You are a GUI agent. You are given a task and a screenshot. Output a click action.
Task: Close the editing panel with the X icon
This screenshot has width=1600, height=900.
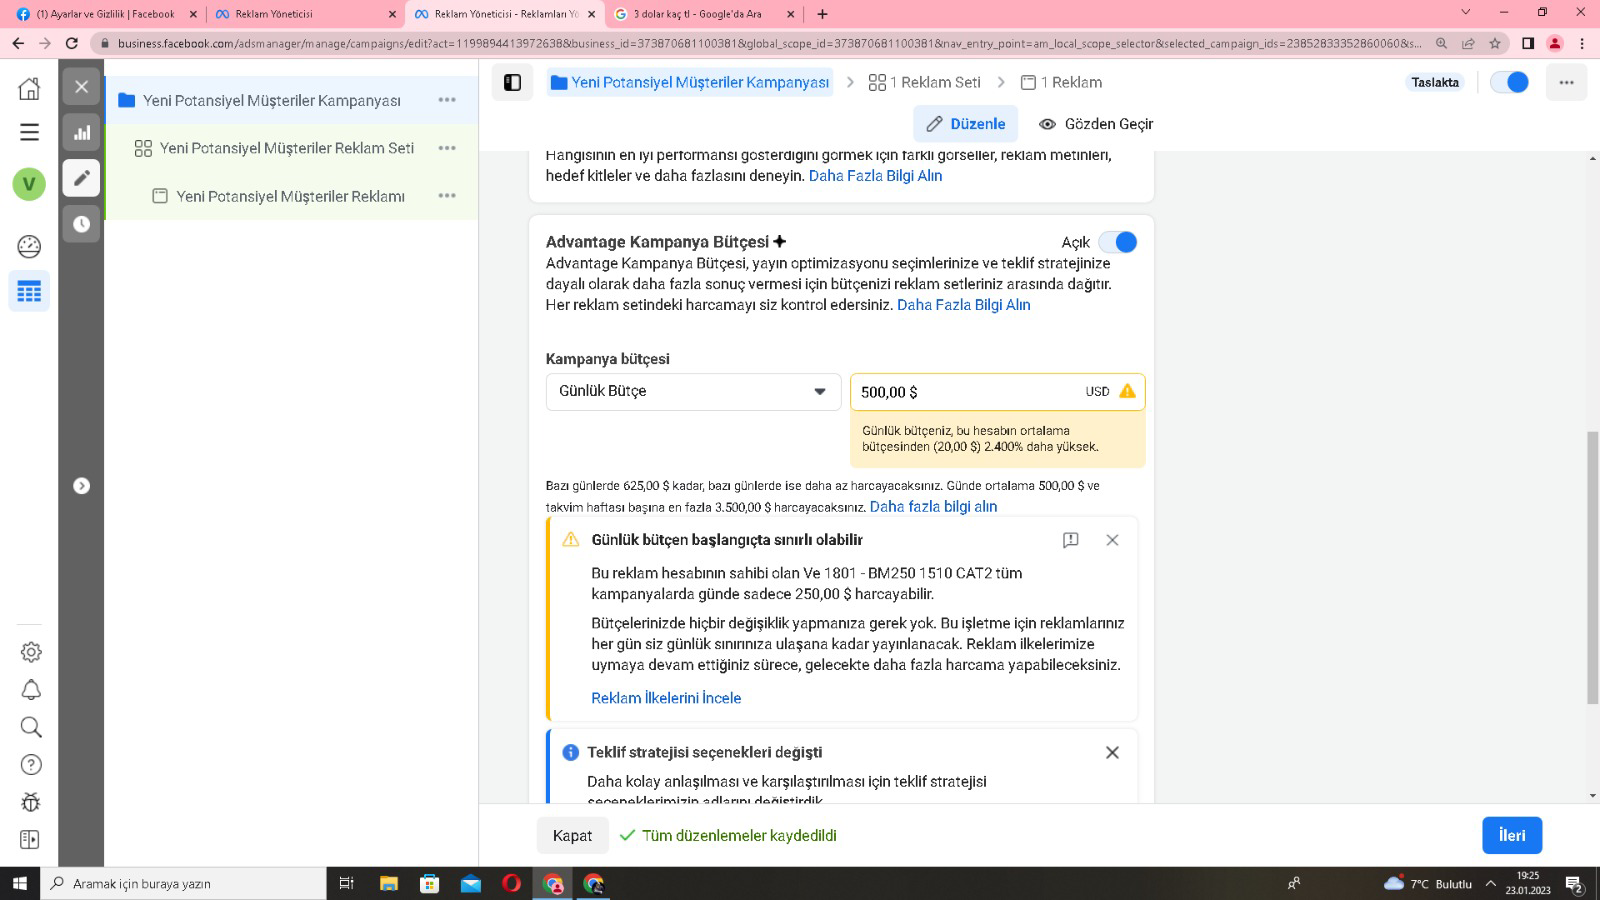[x=82, y=87]
